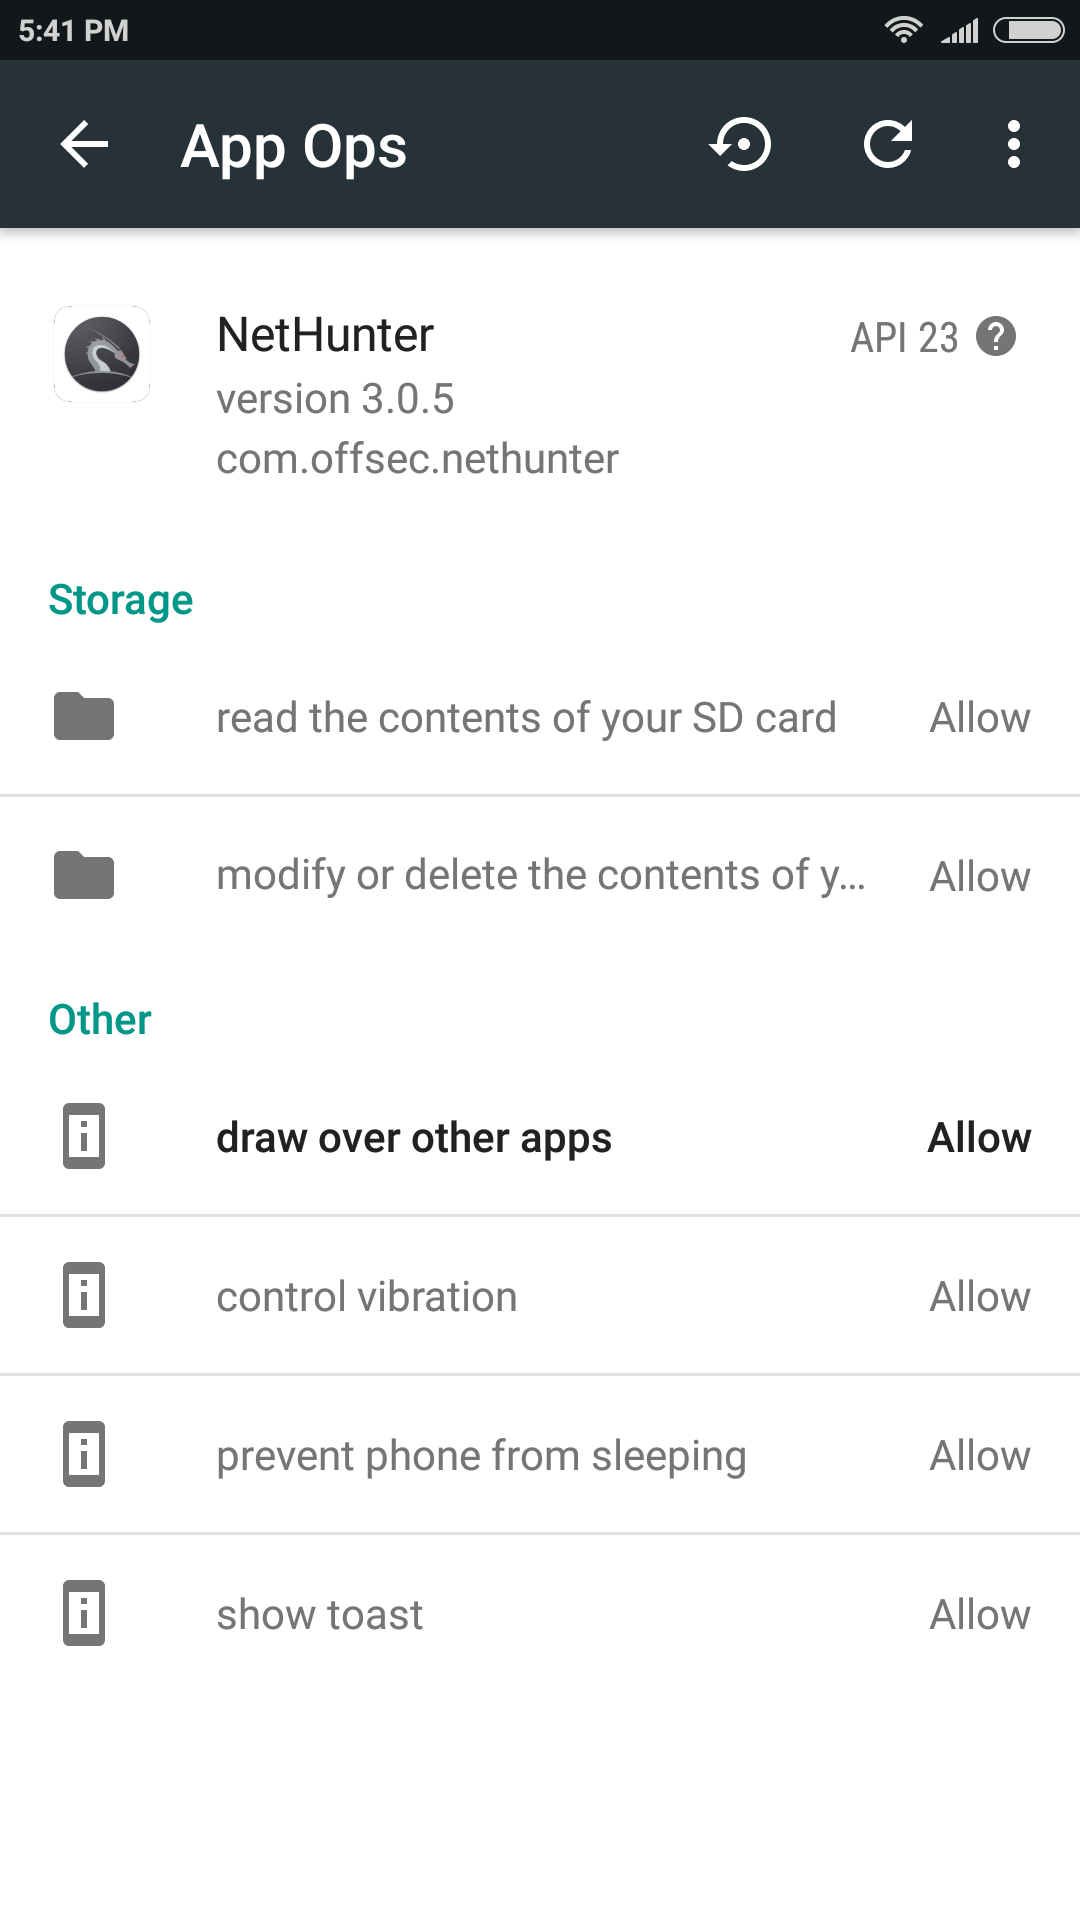Tap the NetHunter app icon
Image resolution: width=1080 pixels, height=1920 pixels.
click(x=102, y=354)
